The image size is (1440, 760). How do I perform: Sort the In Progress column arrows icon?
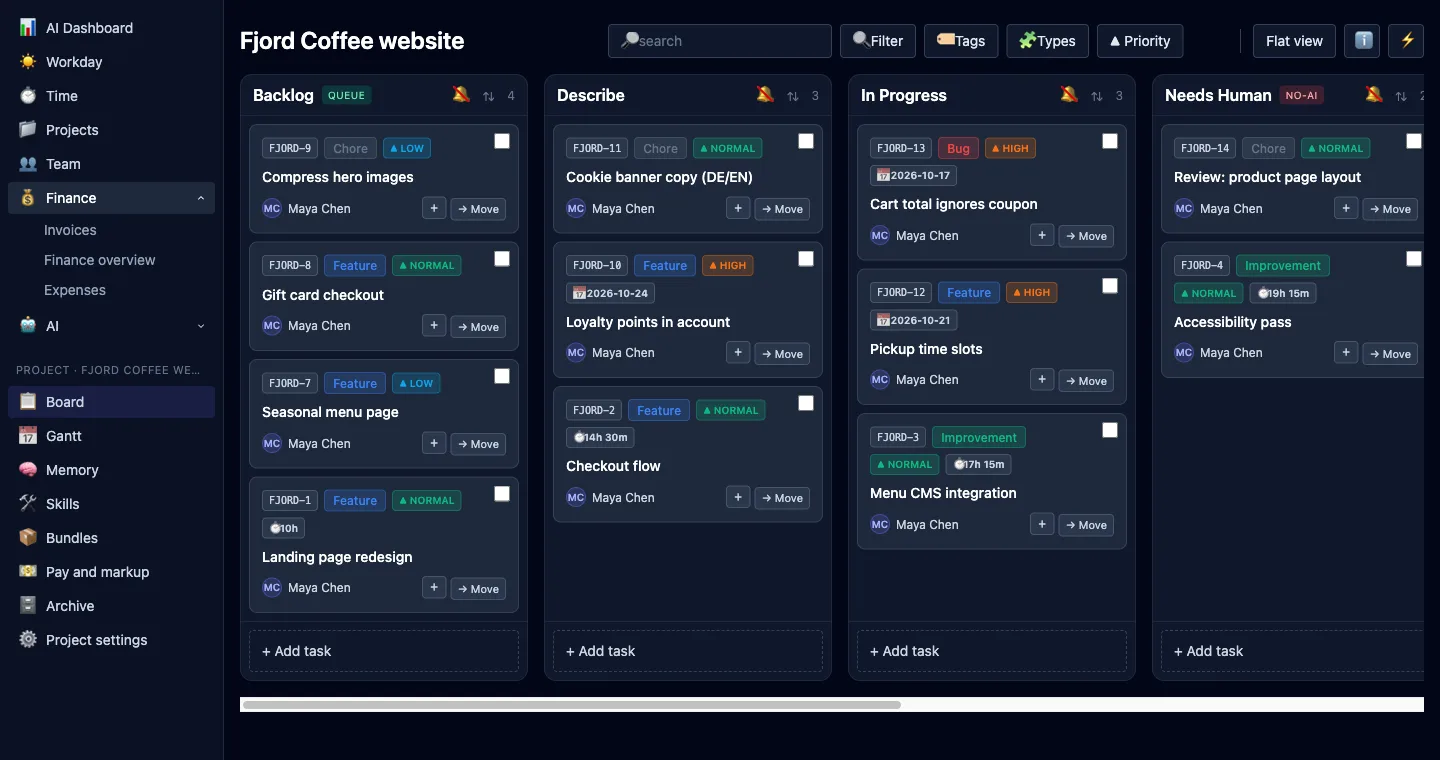(x=1097, y=96)
